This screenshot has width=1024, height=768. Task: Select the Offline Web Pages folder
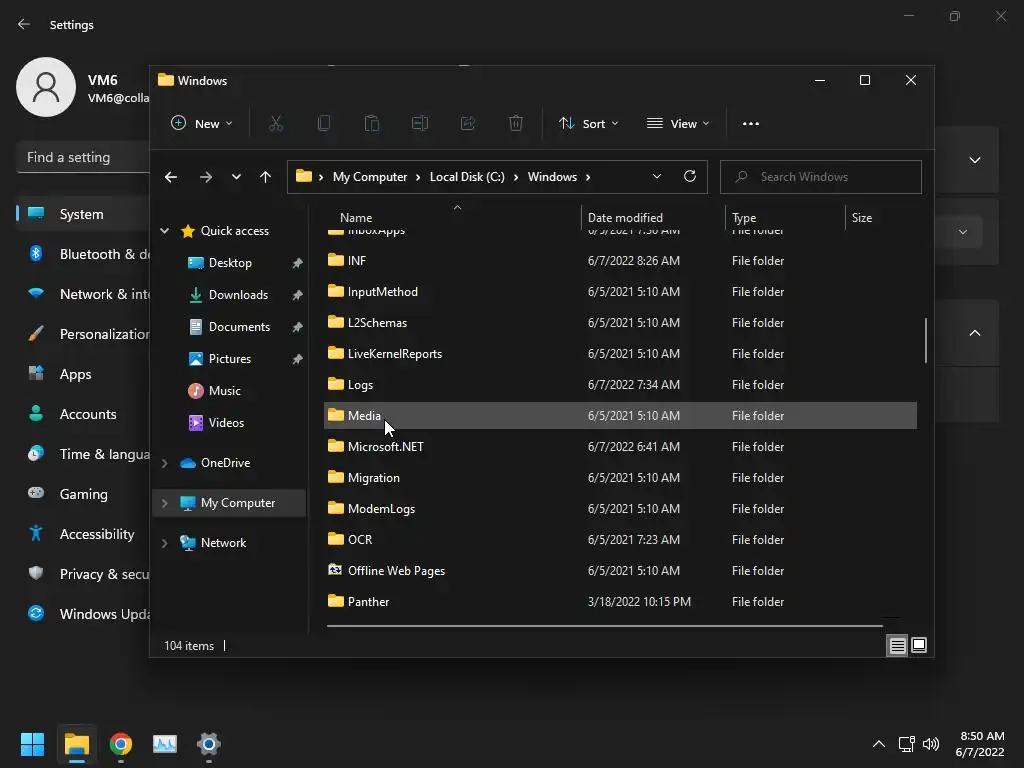click(x=620, y=571)
